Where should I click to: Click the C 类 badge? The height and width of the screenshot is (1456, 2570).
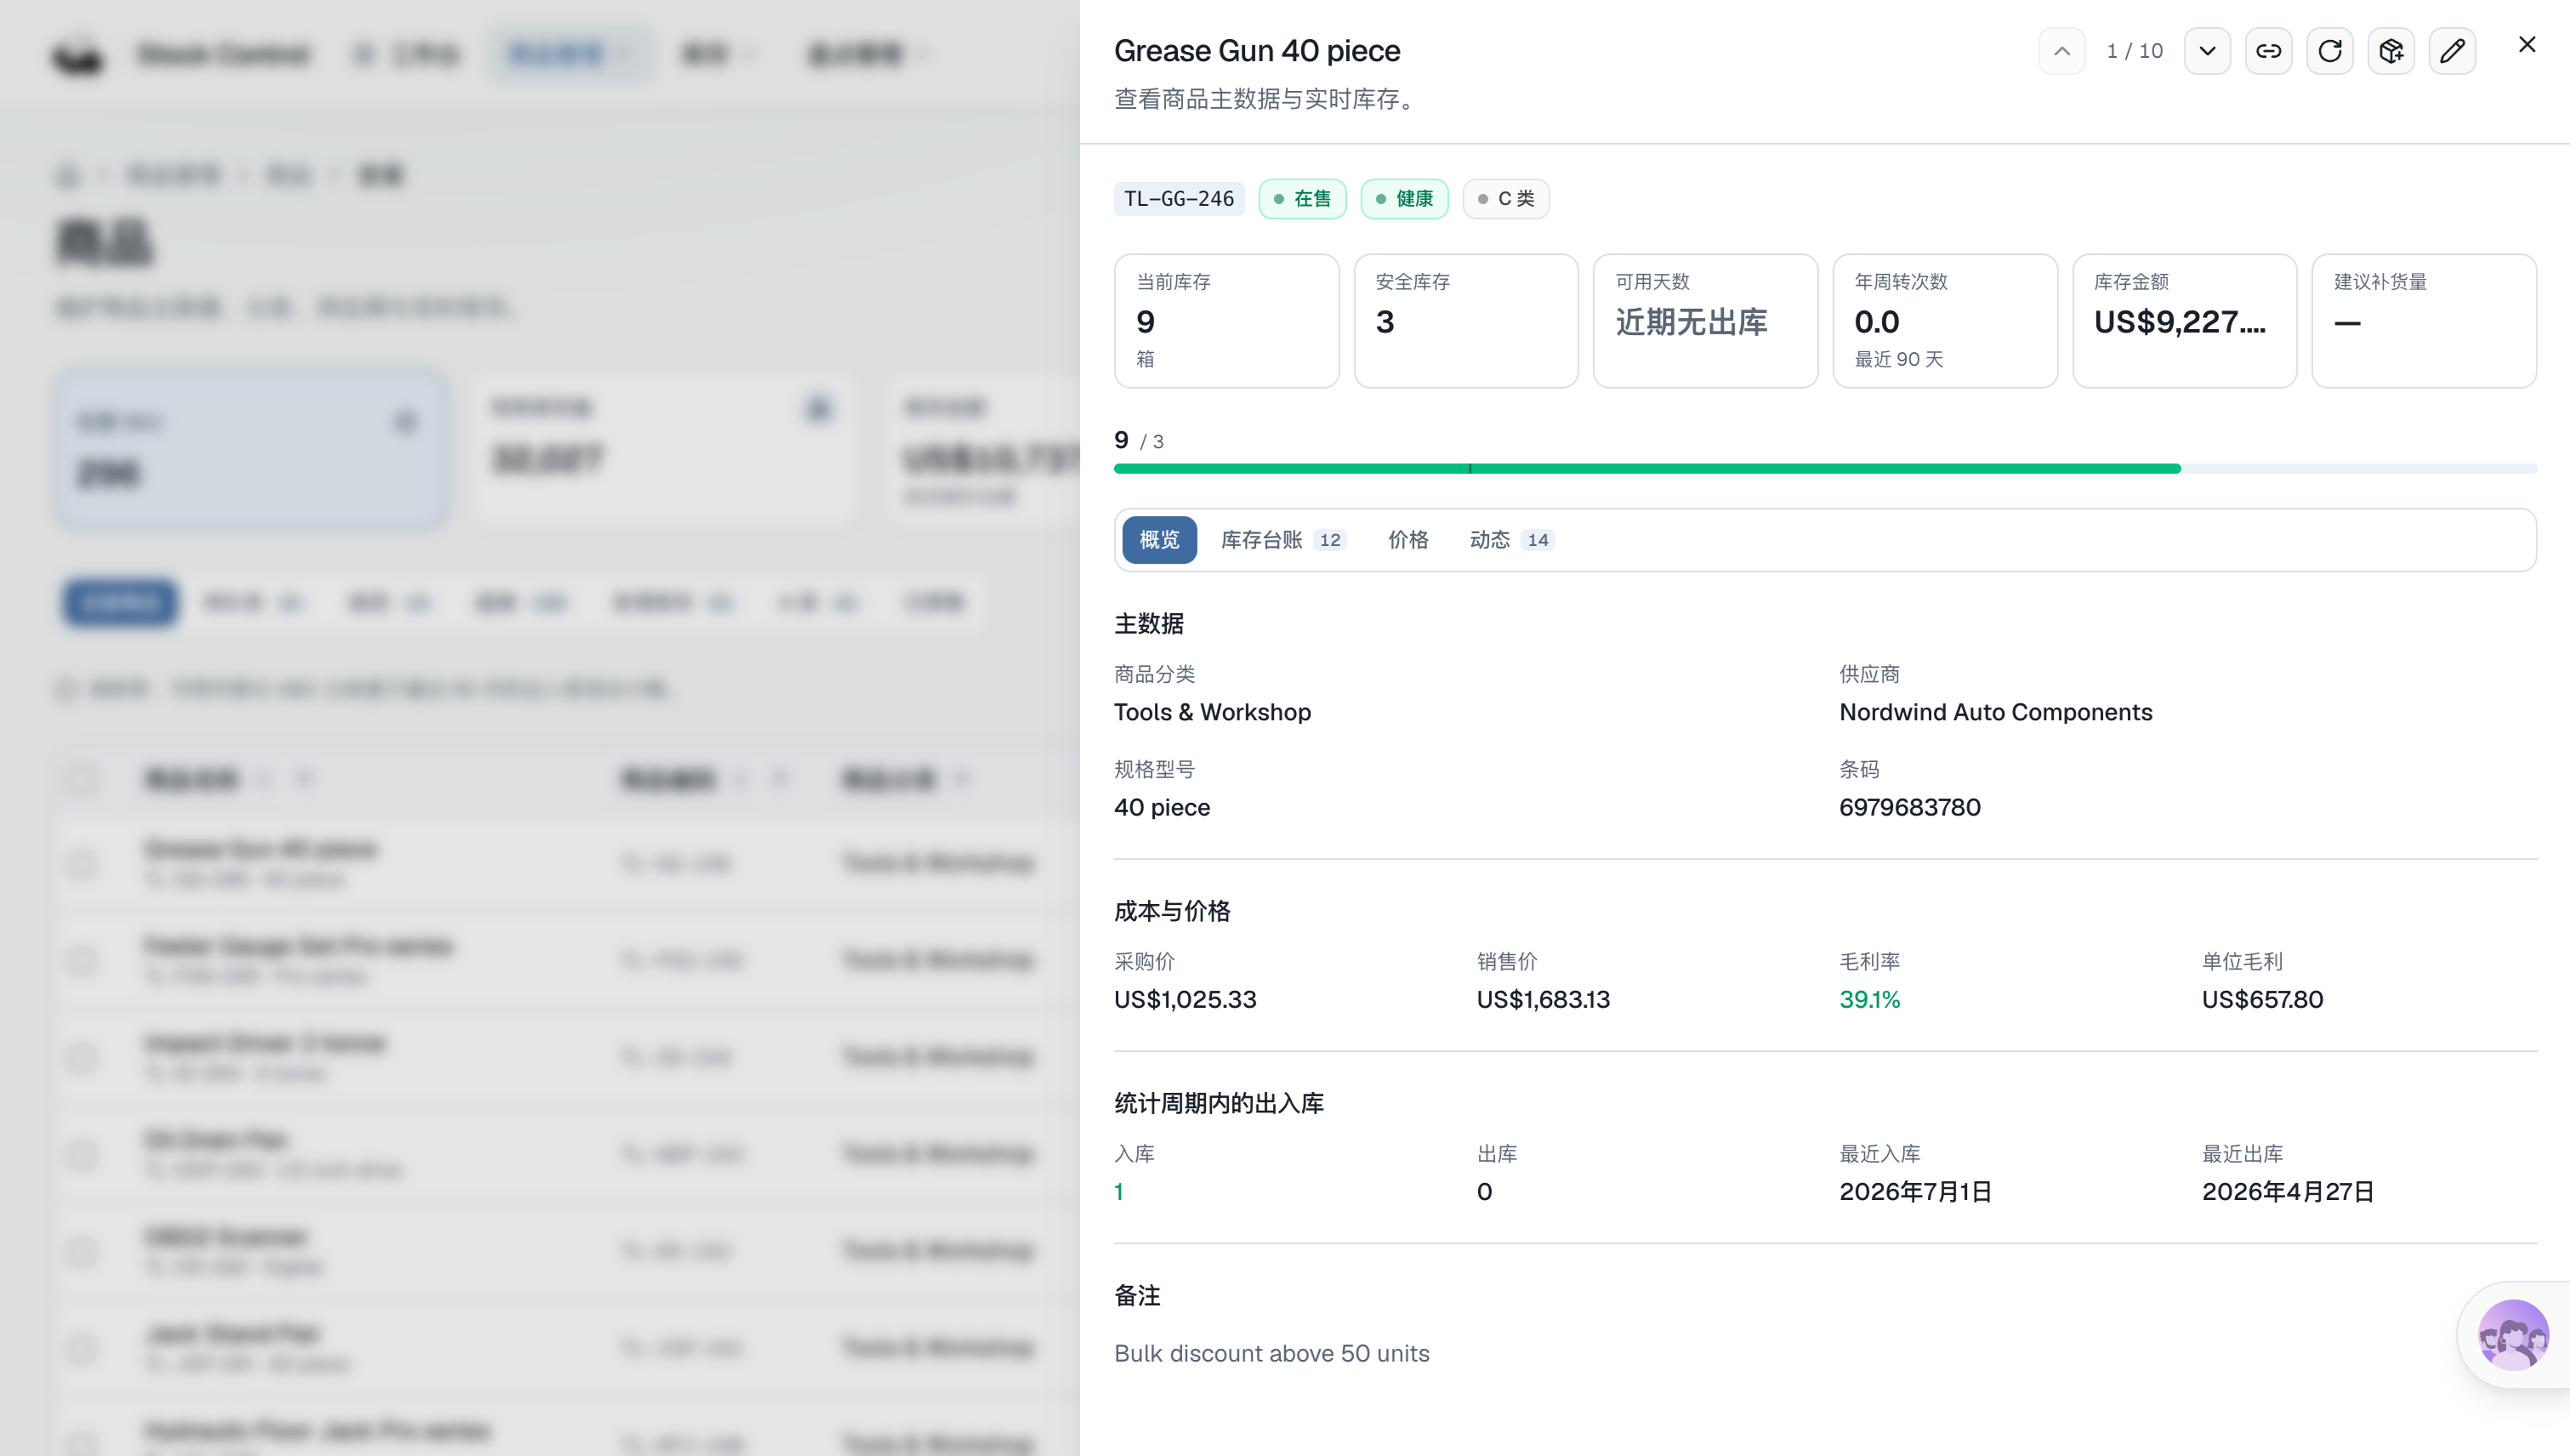[1505, 199]
